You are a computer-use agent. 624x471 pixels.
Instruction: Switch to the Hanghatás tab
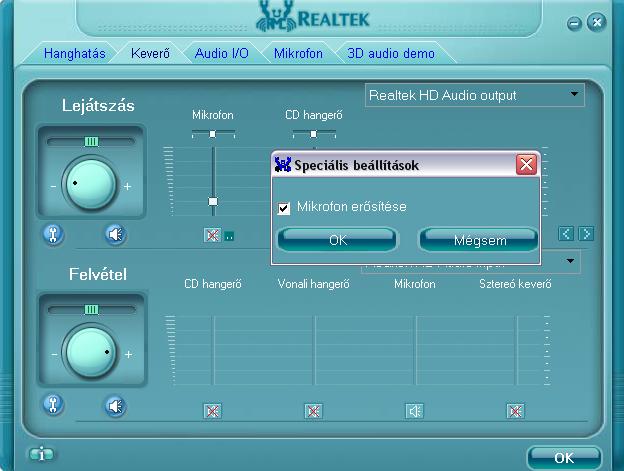[74, 53]
